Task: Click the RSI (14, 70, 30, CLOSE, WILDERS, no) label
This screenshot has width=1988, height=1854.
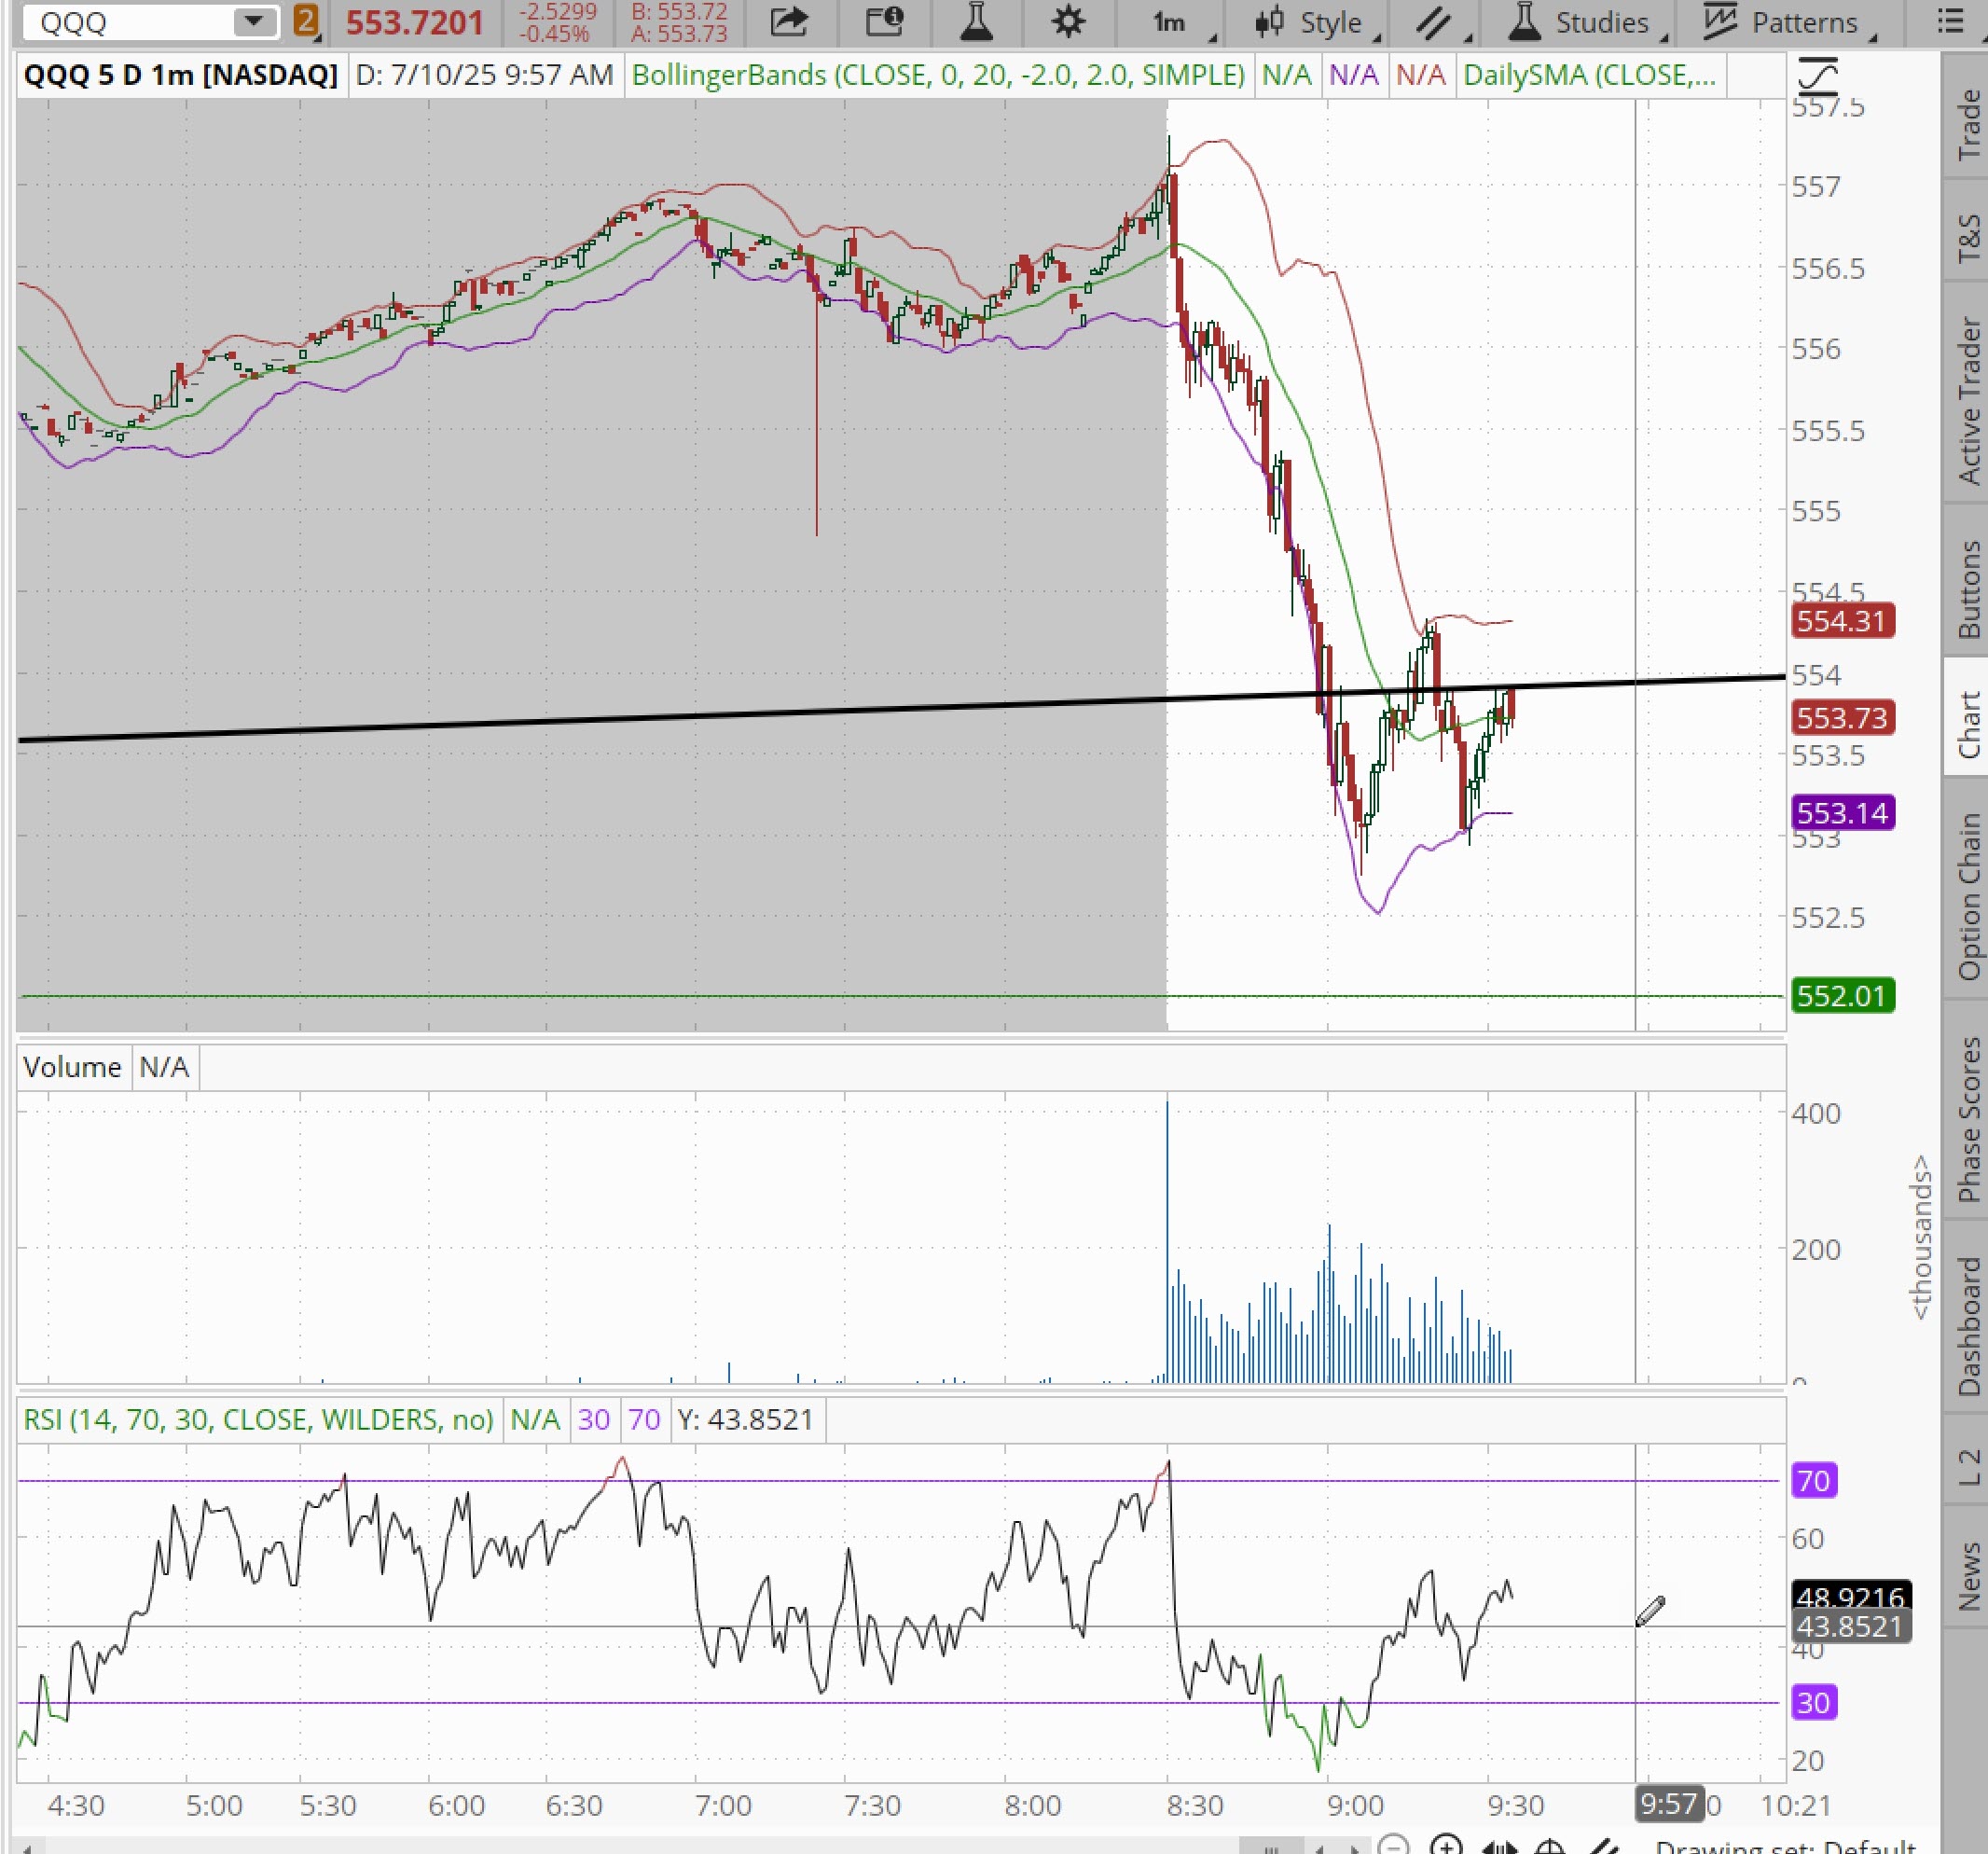Action: click(x=258, y=1420)
